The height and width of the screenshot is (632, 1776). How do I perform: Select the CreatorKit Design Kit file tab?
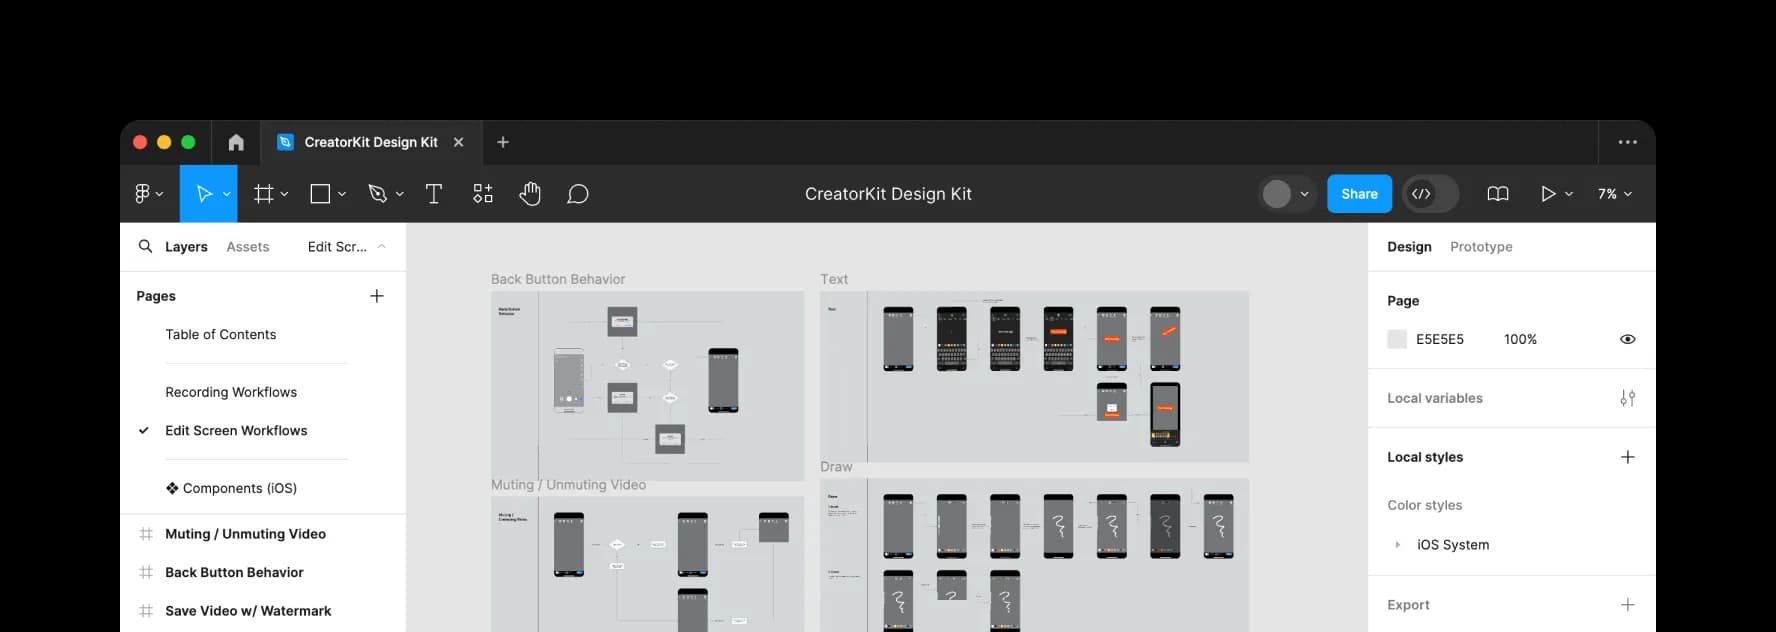tap(371, 142)
